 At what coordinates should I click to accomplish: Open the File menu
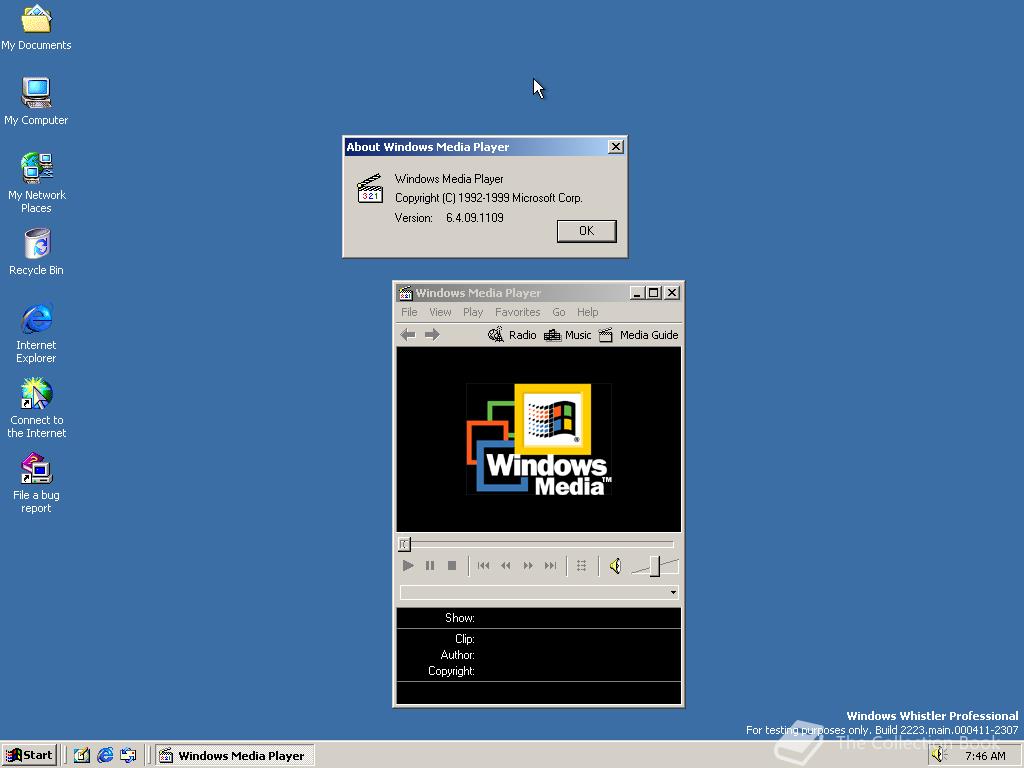(409, 312)
